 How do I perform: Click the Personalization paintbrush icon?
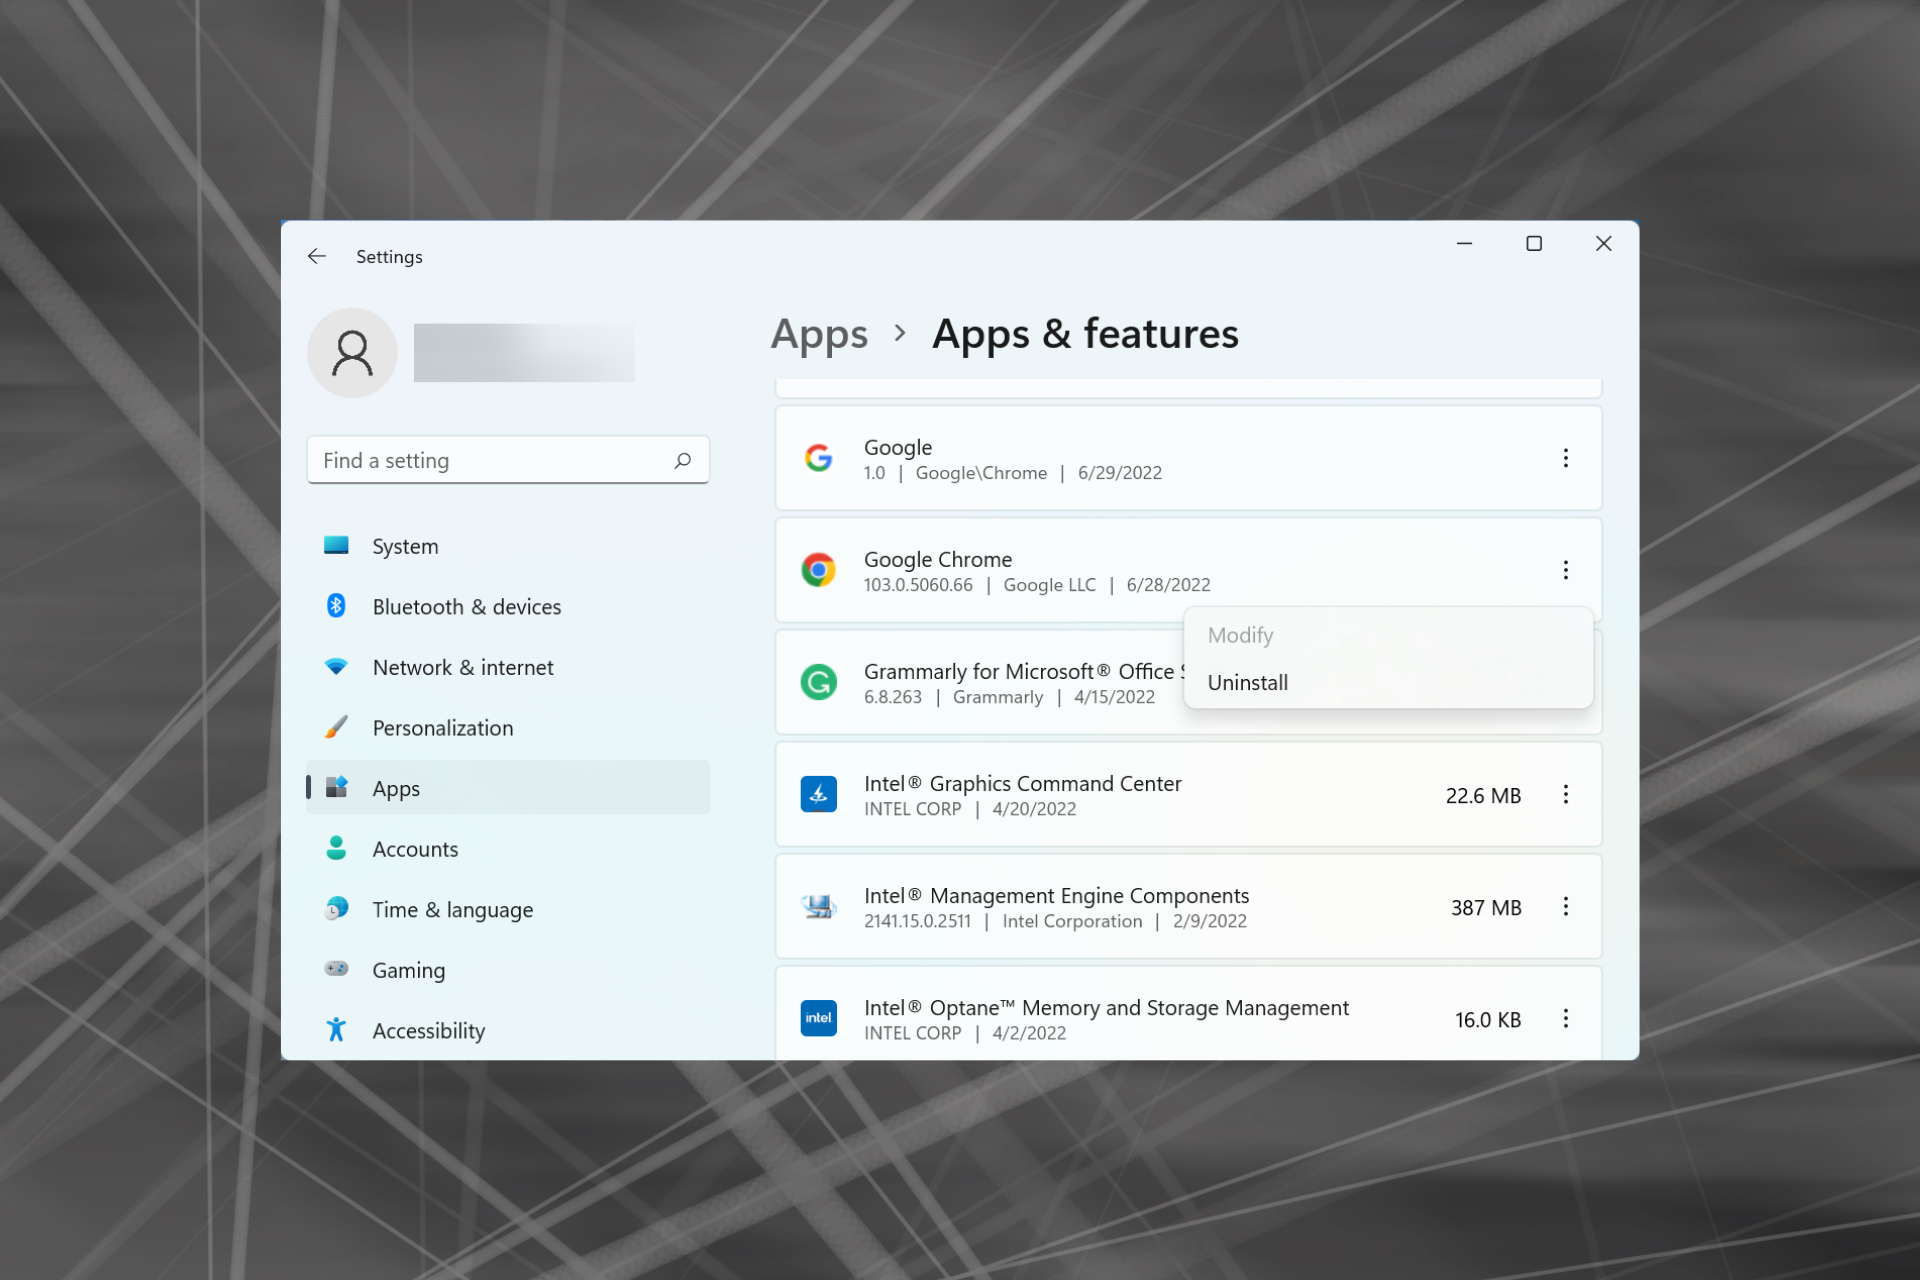336,727
